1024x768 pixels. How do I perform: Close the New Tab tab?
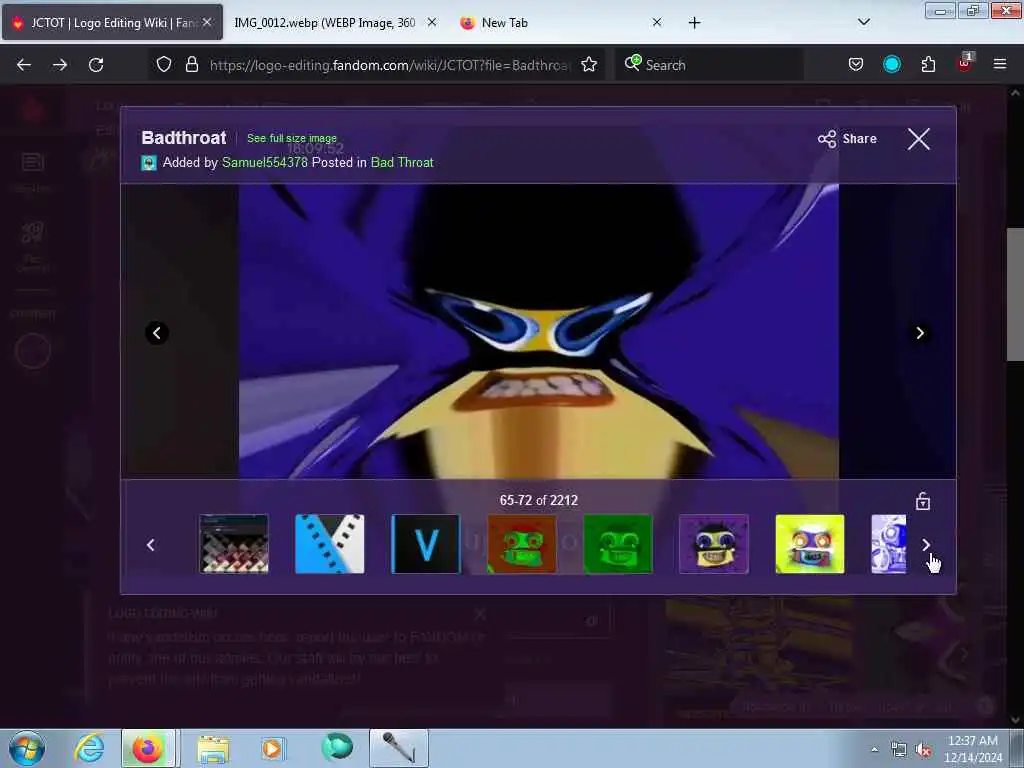pos(657,22)
